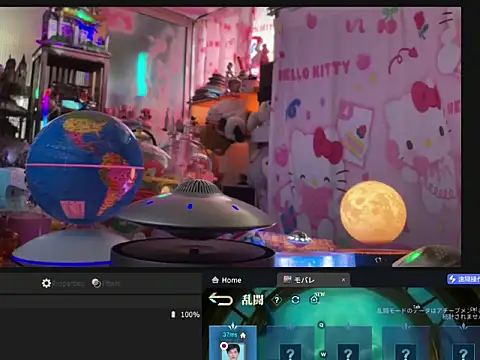Click the battery icon beside 100%
The width and height of the screenshot is (480, 360).
[x=173, y=314]
